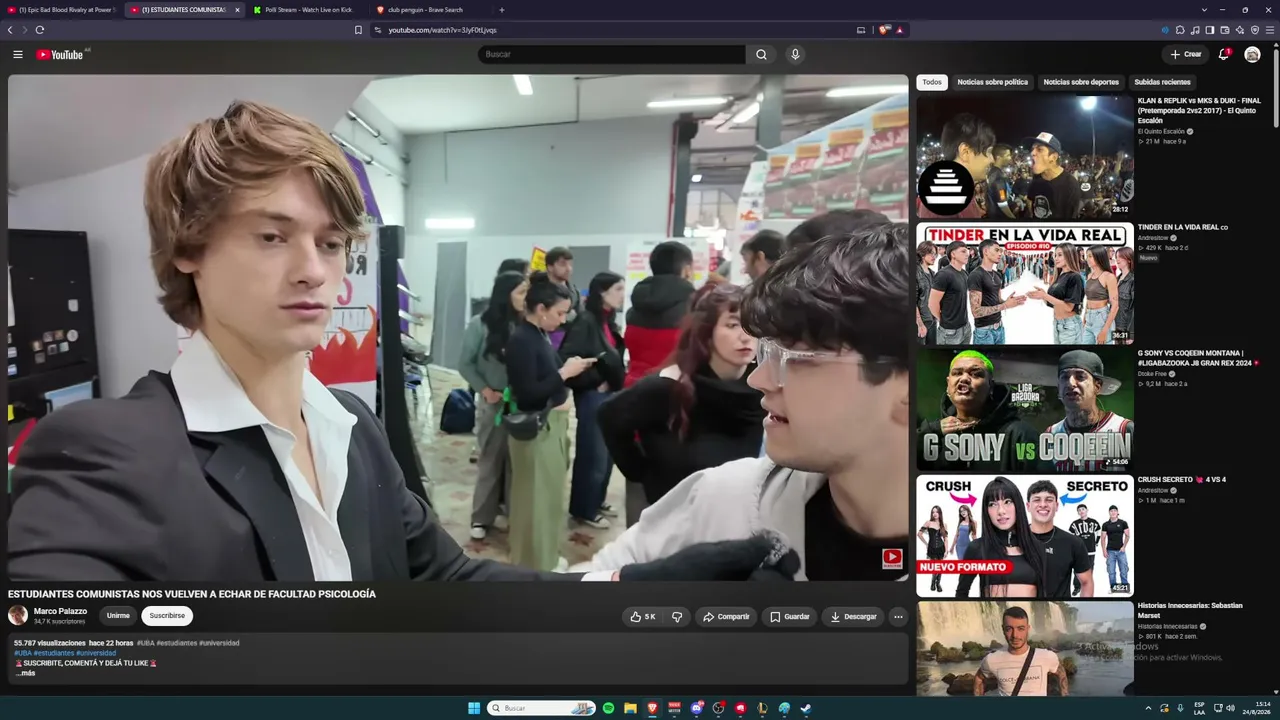Focus the YouTube Buscar search field
The height and width of the screenshot is (720, 1280).
pos(611,54)
